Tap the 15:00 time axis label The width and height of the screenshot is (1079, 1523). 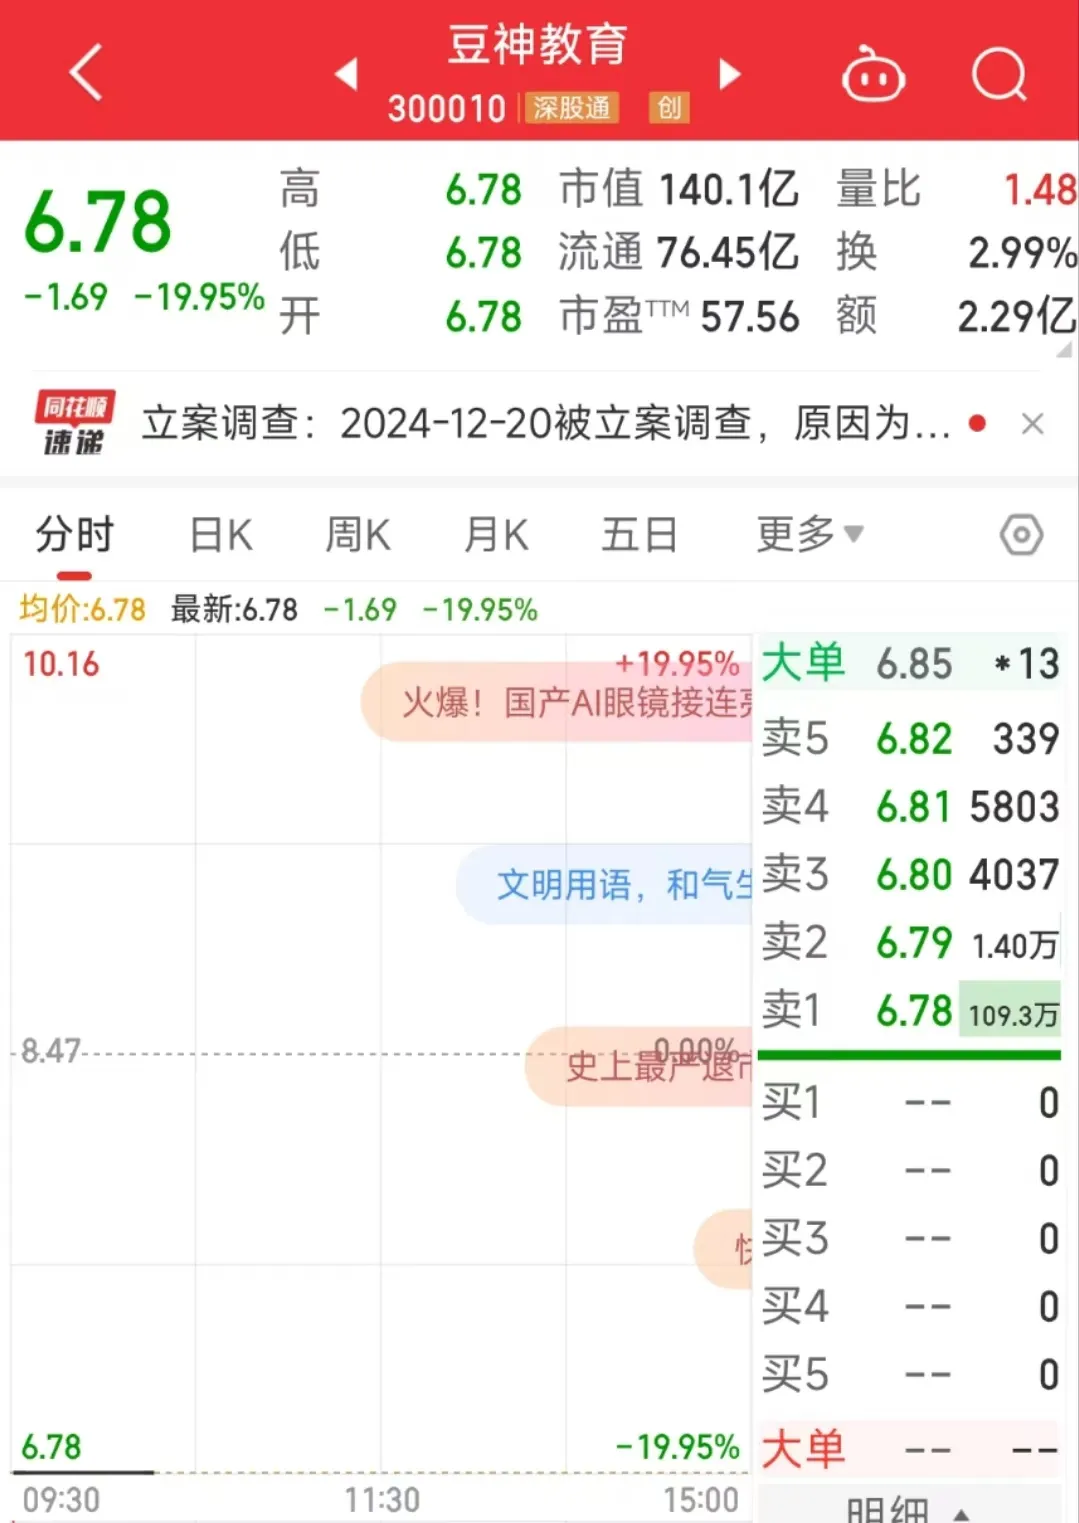coord(701,1500)
